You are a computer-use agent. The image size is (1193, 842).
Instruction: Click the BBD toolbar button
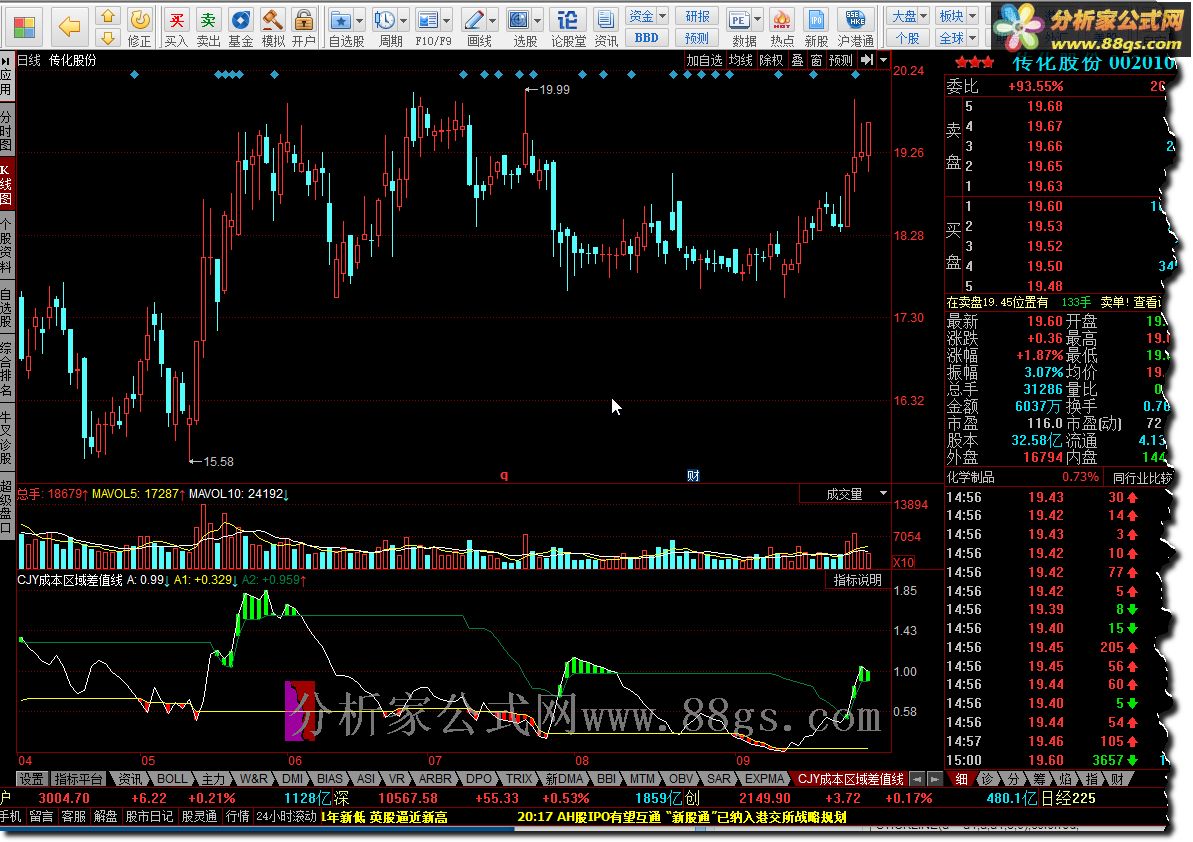coord(647,37)
